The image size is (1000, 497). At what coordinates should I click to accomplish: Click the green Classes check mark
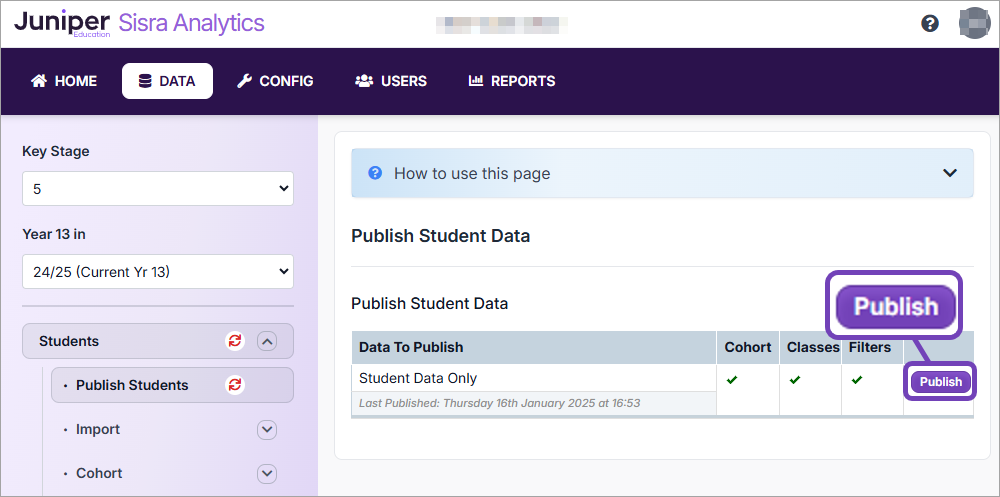[795, 380]
